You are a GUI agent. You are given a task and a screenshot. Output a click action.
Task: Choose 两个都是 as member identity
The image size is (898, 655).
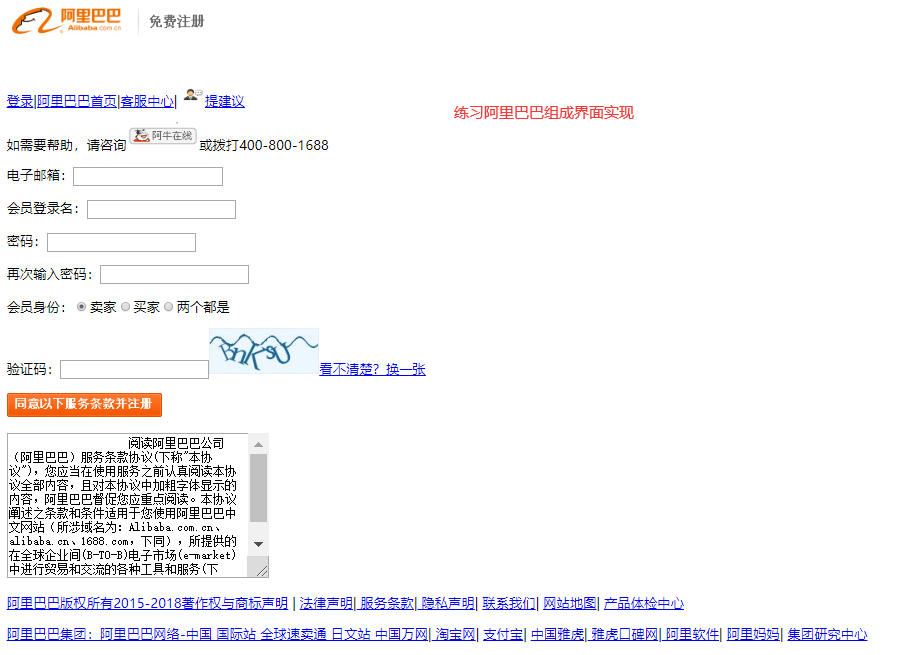168,307
